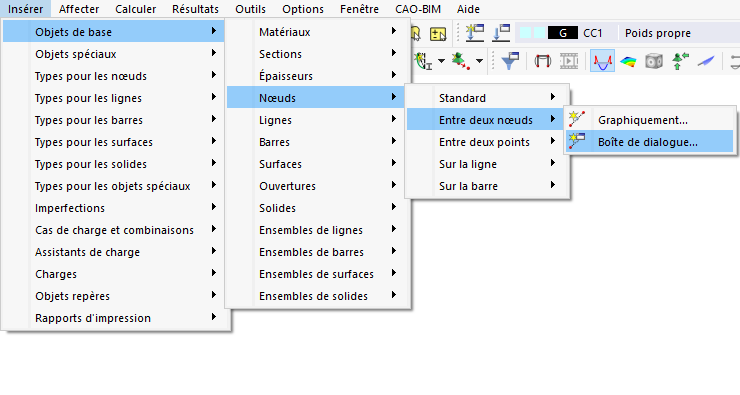Image resolution: width=740 pixels, height=395 pixels.
Task: Click the animation filmstrip icon
Action: tap(569, 61)
